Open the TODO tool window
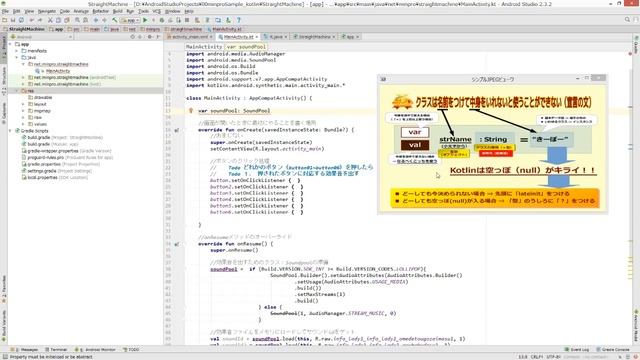The width and height of the screenshot is (640, 360). click(x=131, y=350)
